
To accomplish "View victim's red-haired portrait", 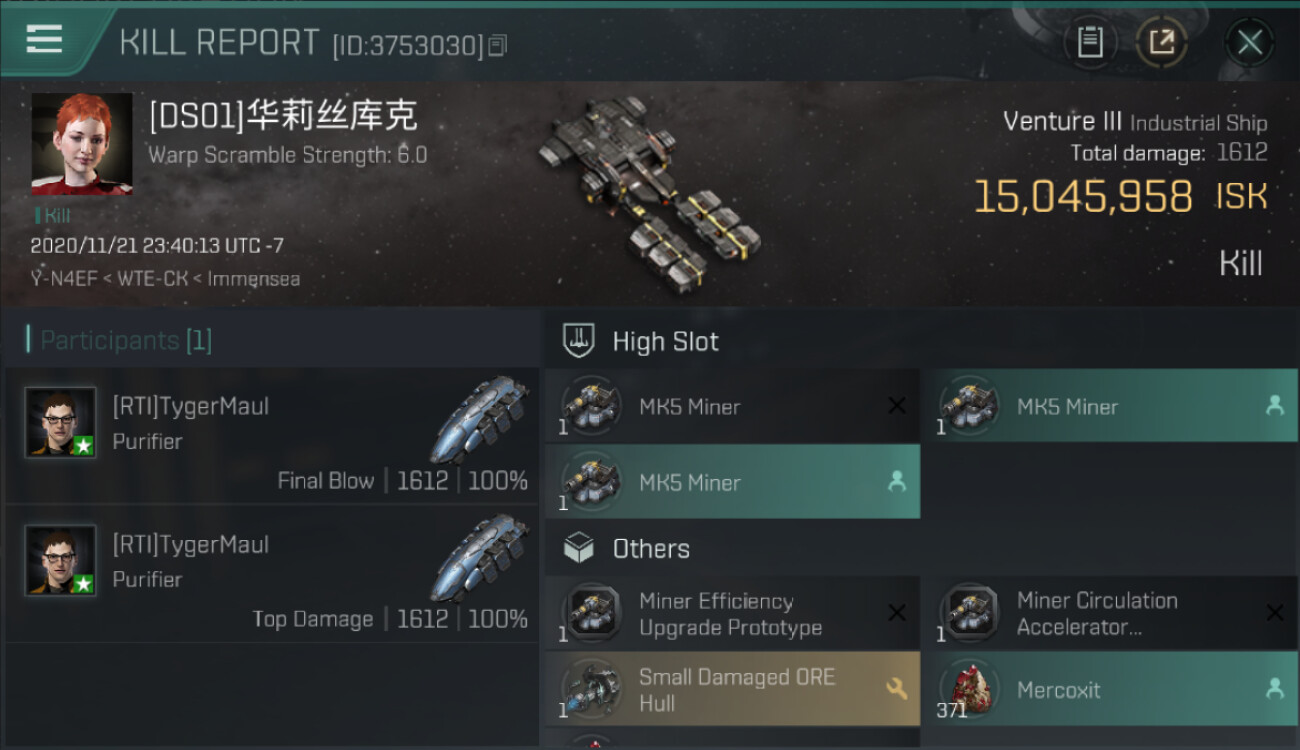I will coord(82,144).
